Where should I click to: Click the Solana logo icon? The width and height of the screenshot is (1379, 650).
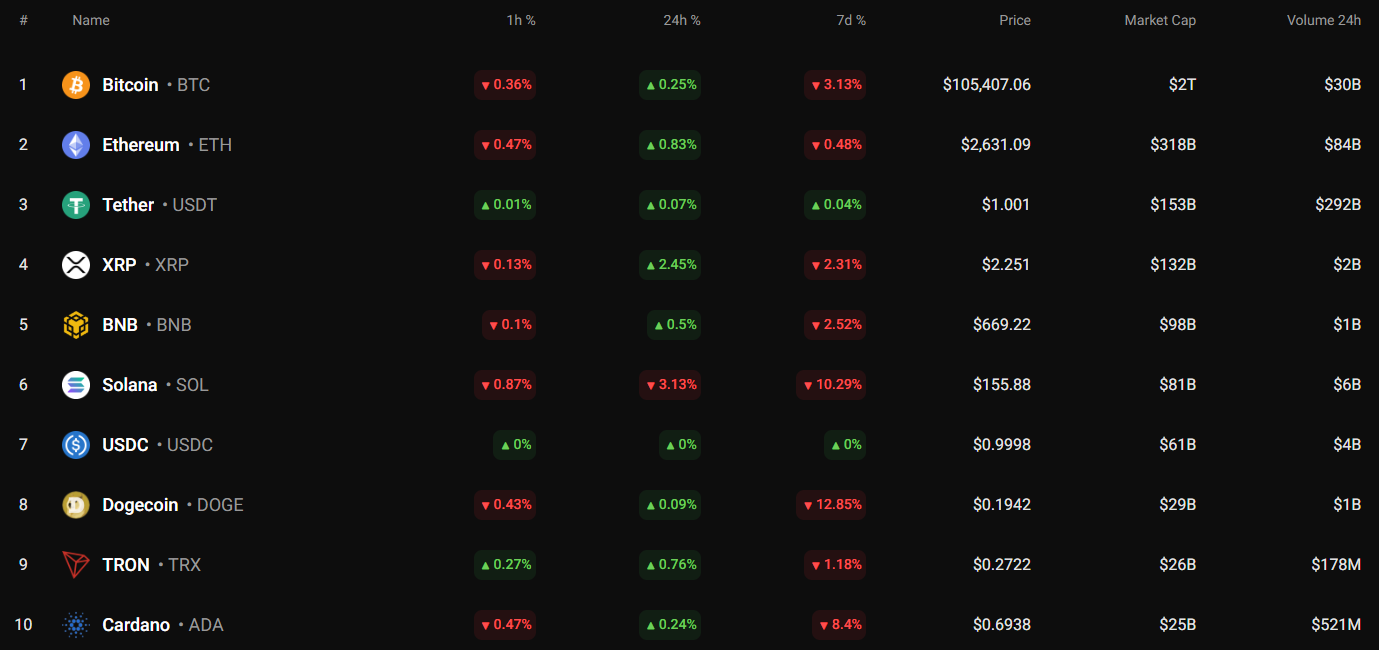76,385
